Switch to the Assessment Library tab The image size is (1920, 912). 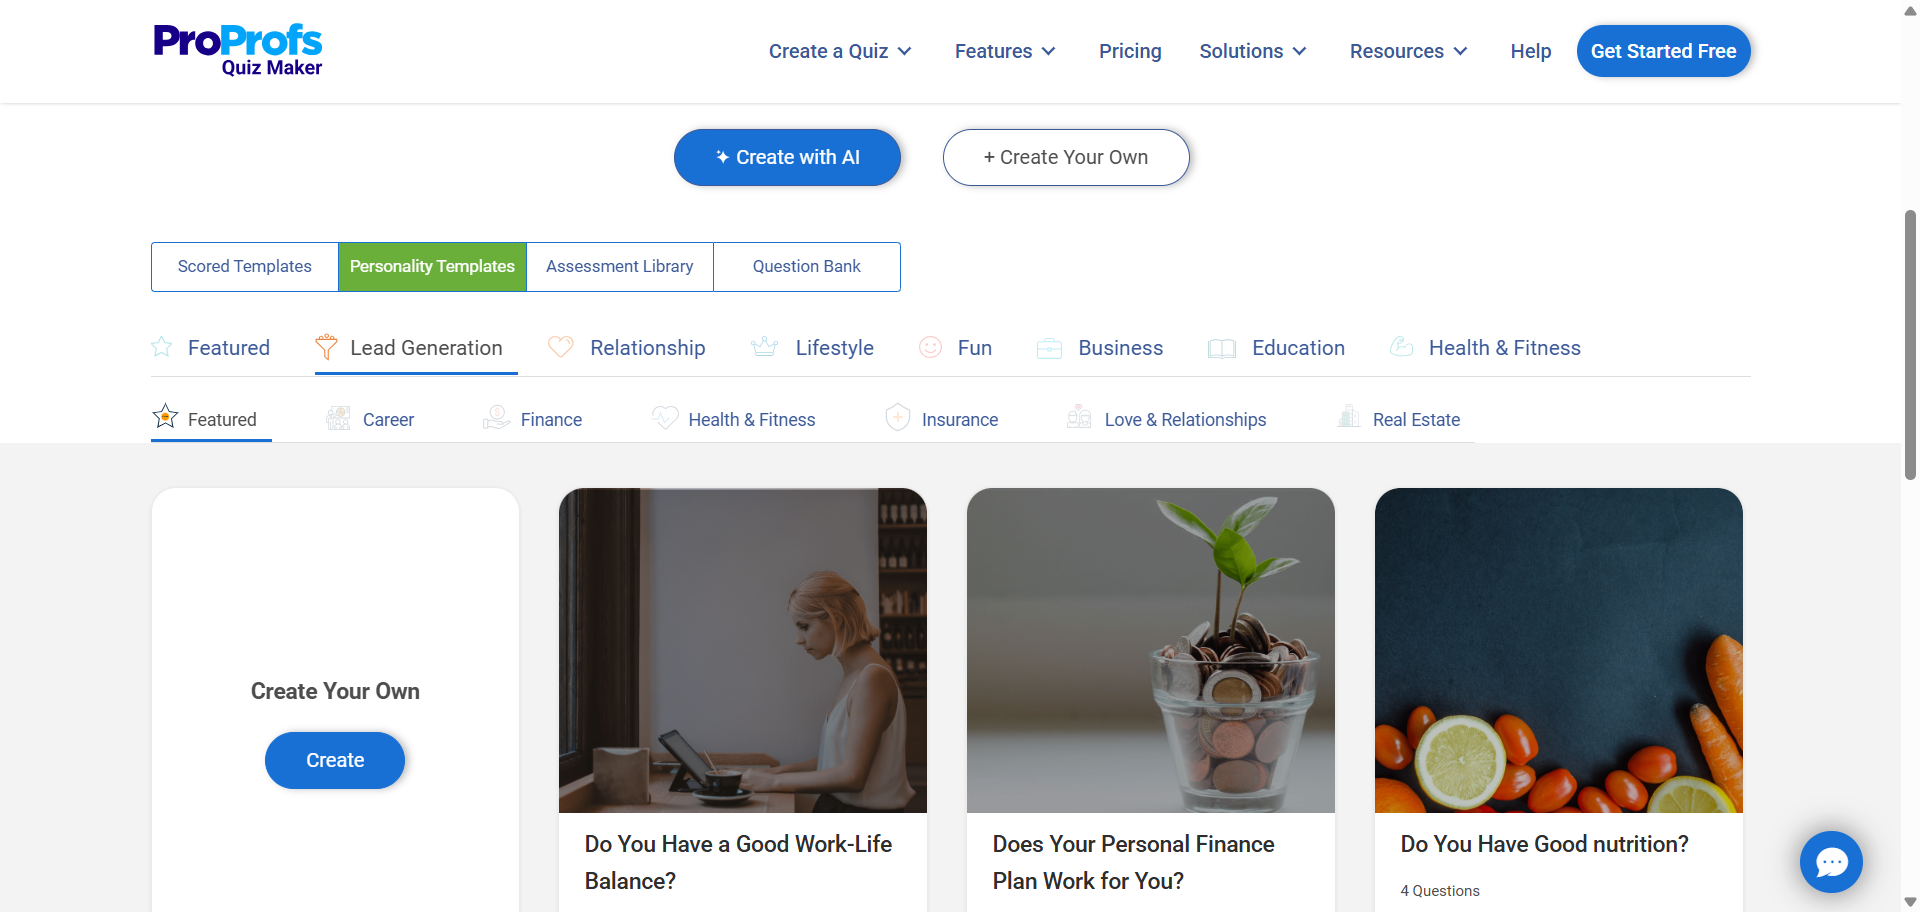click(x=620, y=267)
